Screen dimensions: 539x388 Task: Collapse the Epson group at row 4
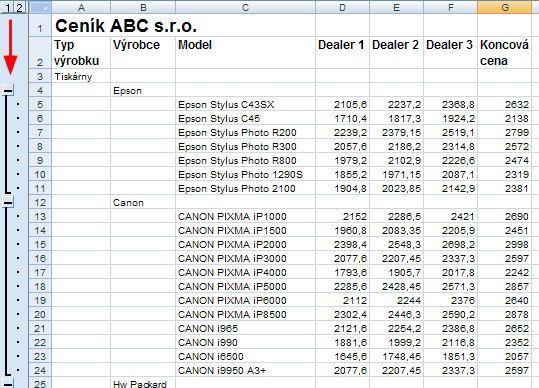tap(8, 90)
